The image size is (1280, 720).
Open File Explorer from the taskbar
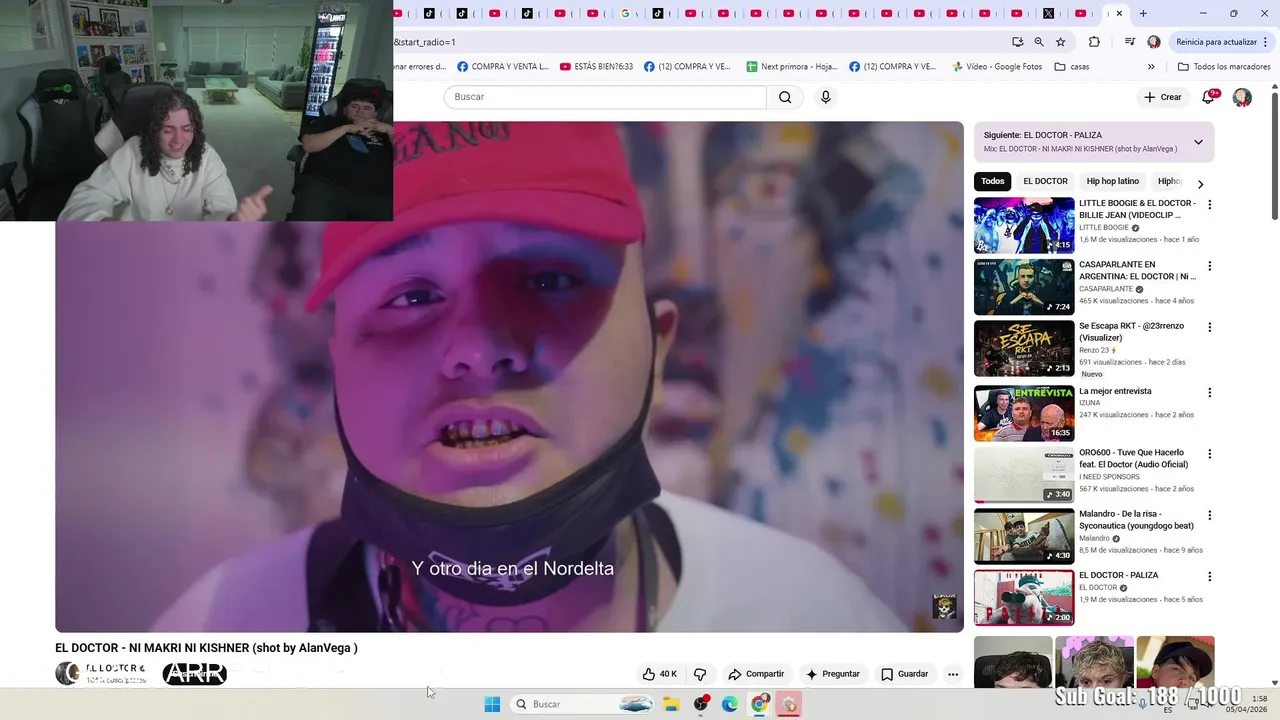(x=671, y=704)
